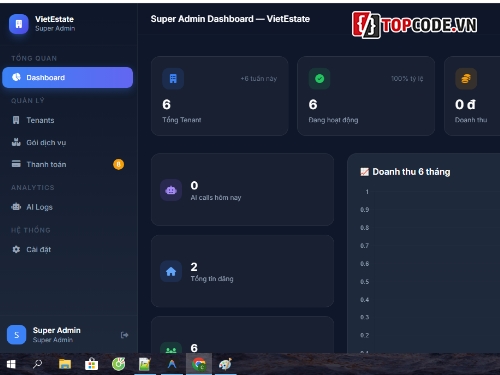Click the green people icon in bottom card
The image size is (500, 375).
pos(171,348)
